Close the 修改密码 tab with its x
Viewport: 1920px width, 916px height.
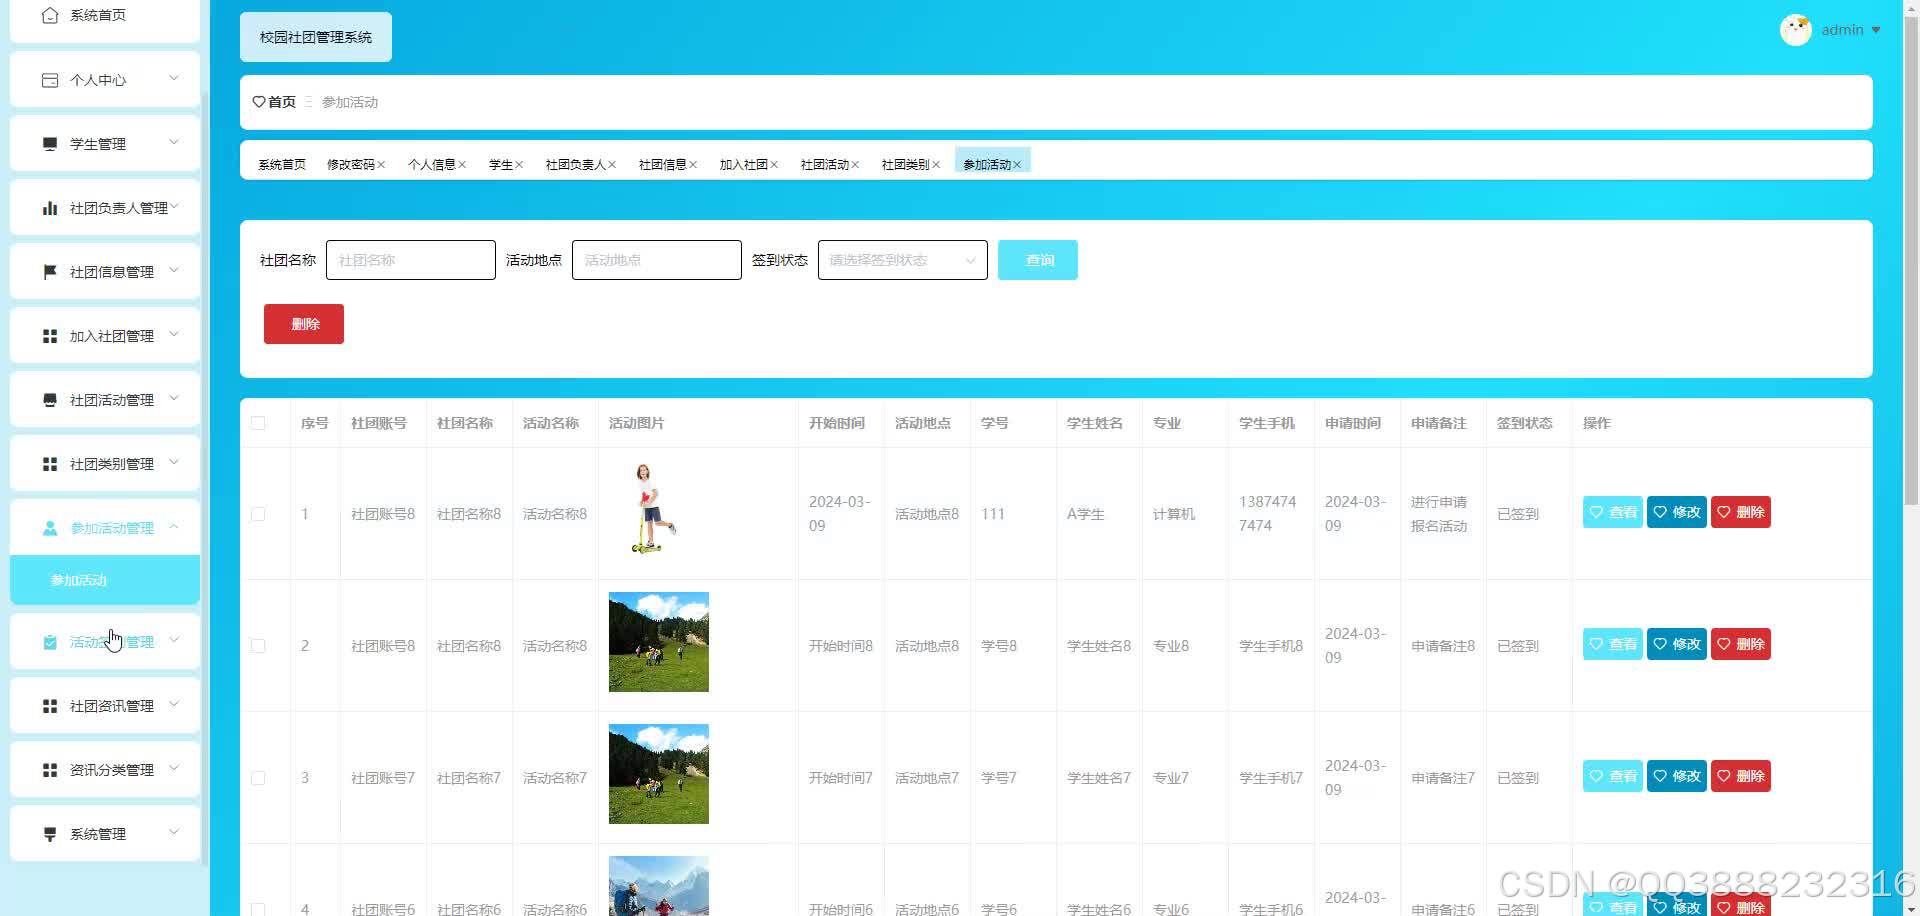click(381, 165)
